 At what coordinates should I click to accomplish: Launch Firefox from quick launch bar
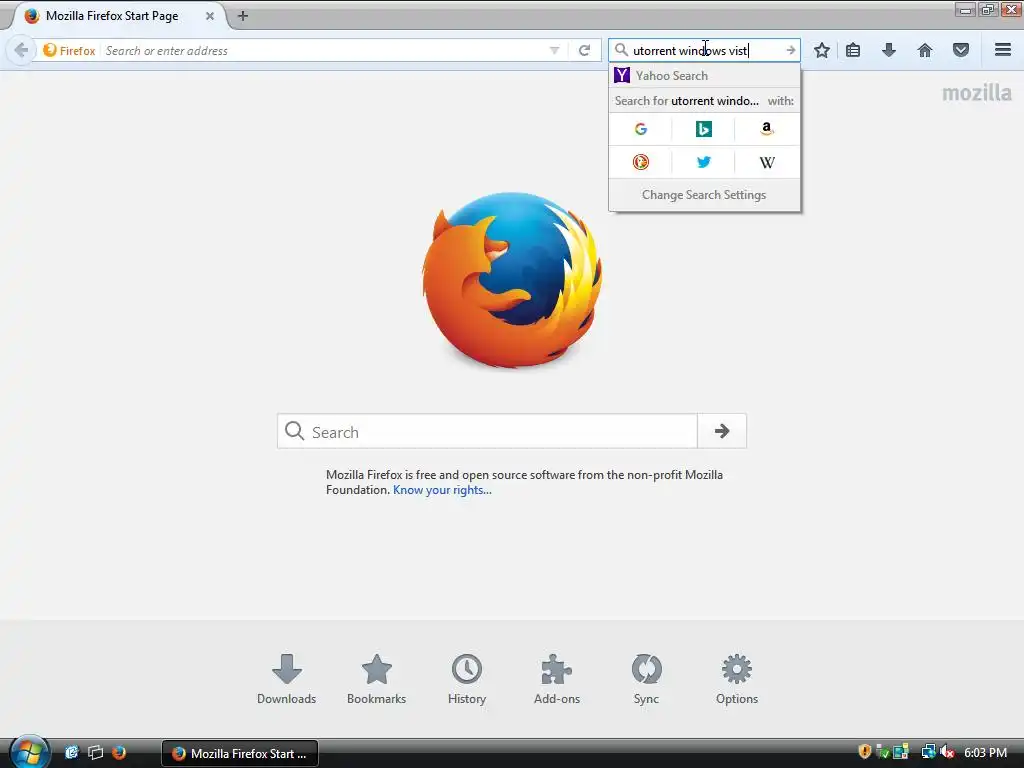(119, 753)
